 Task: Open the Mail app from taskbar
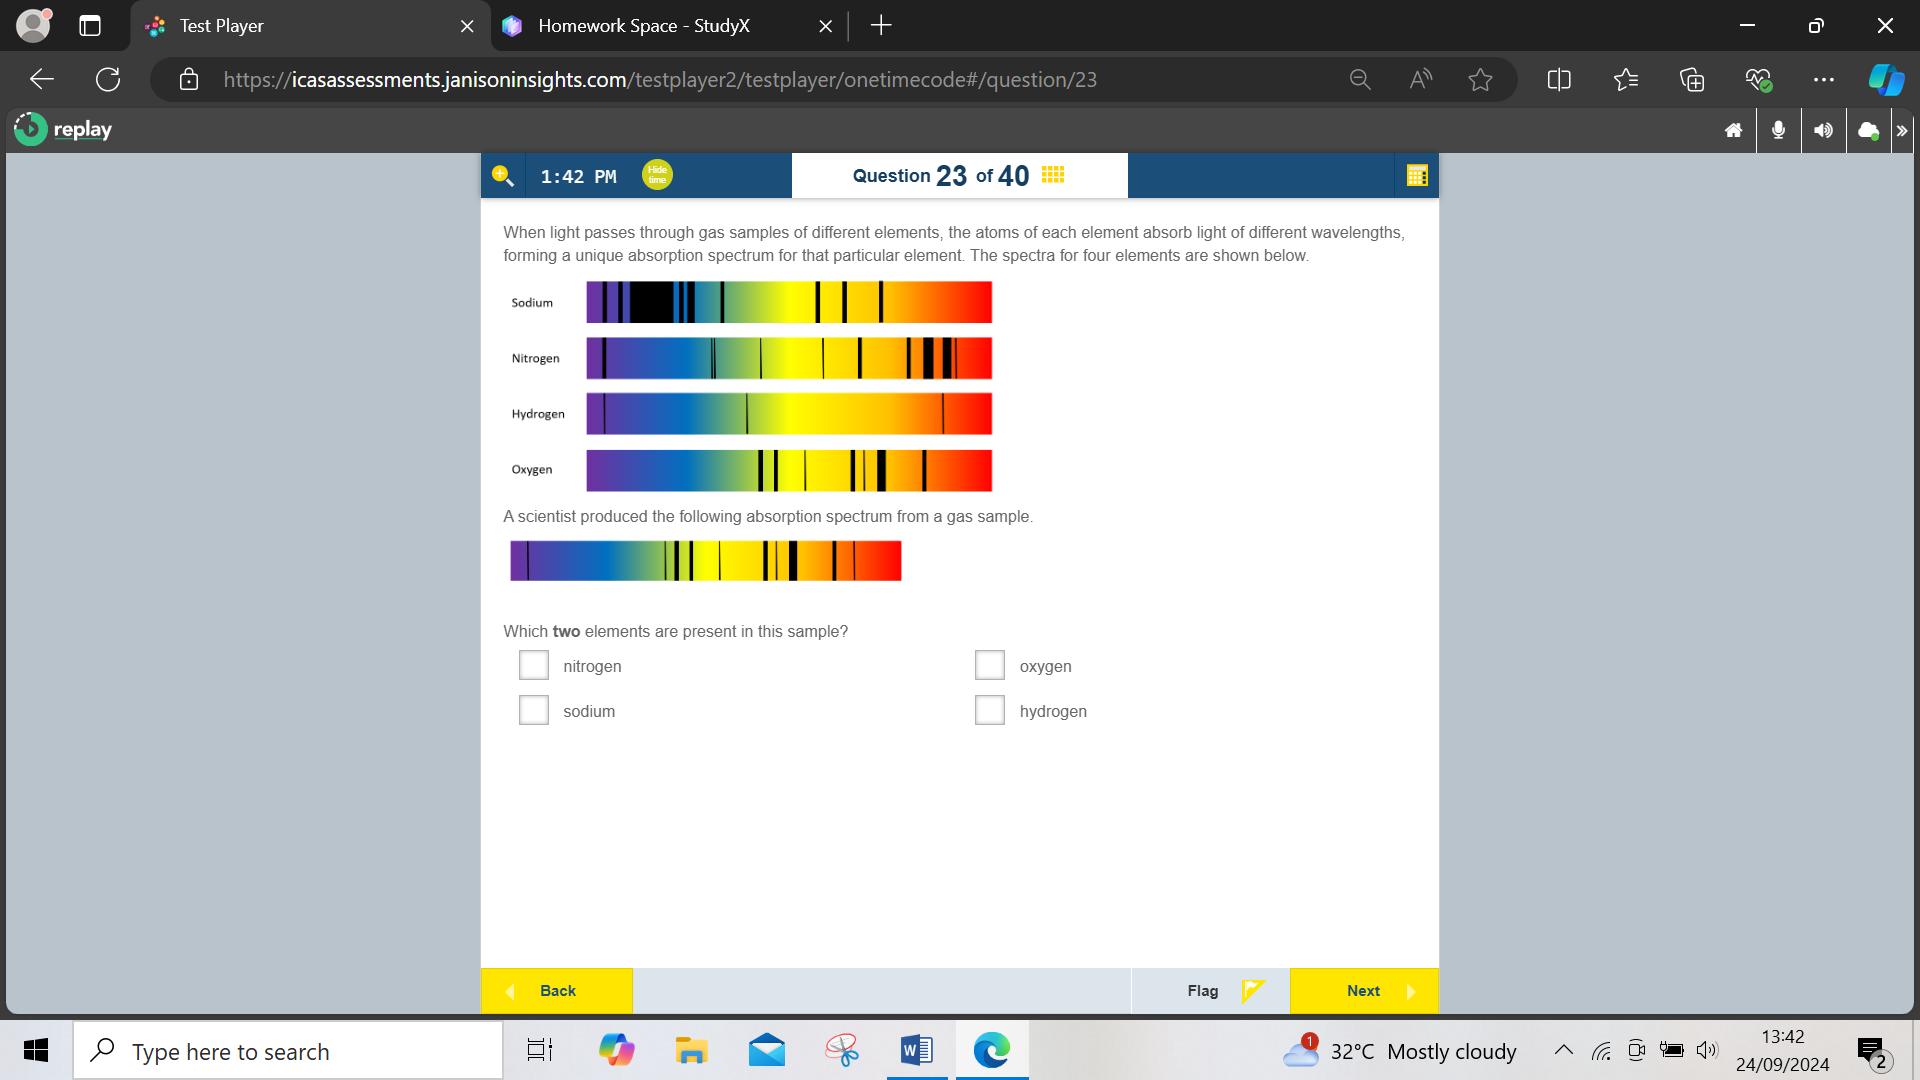tap(767, 1050)
